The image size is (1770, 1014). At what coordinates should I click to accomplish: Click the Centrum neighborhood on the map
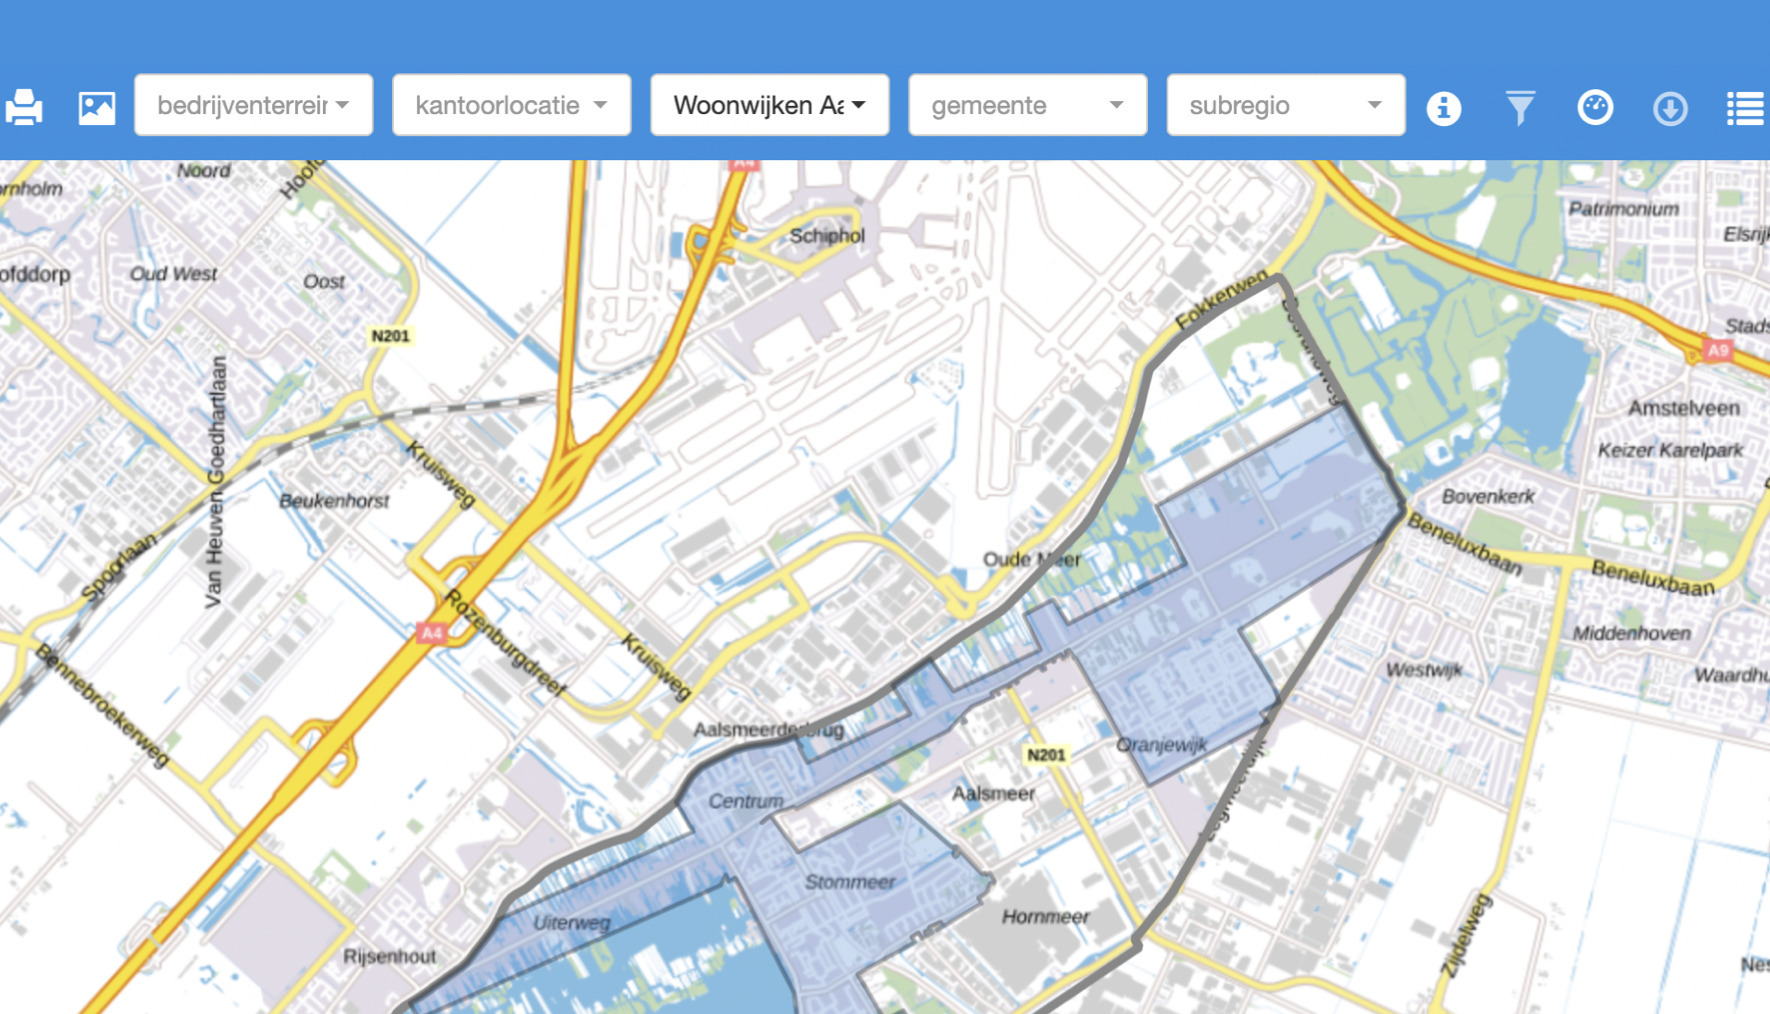pos(746,801)
